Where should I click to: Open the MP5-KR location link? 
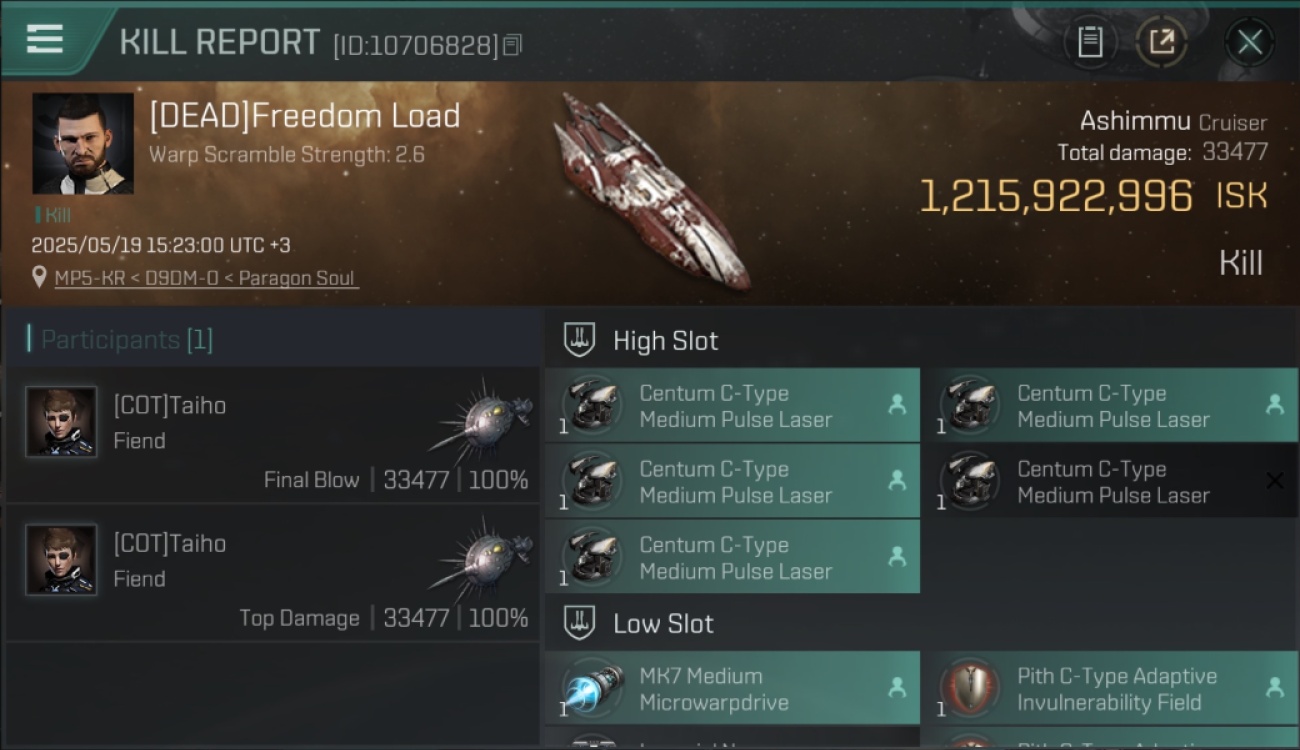click(x=206, y=278)
